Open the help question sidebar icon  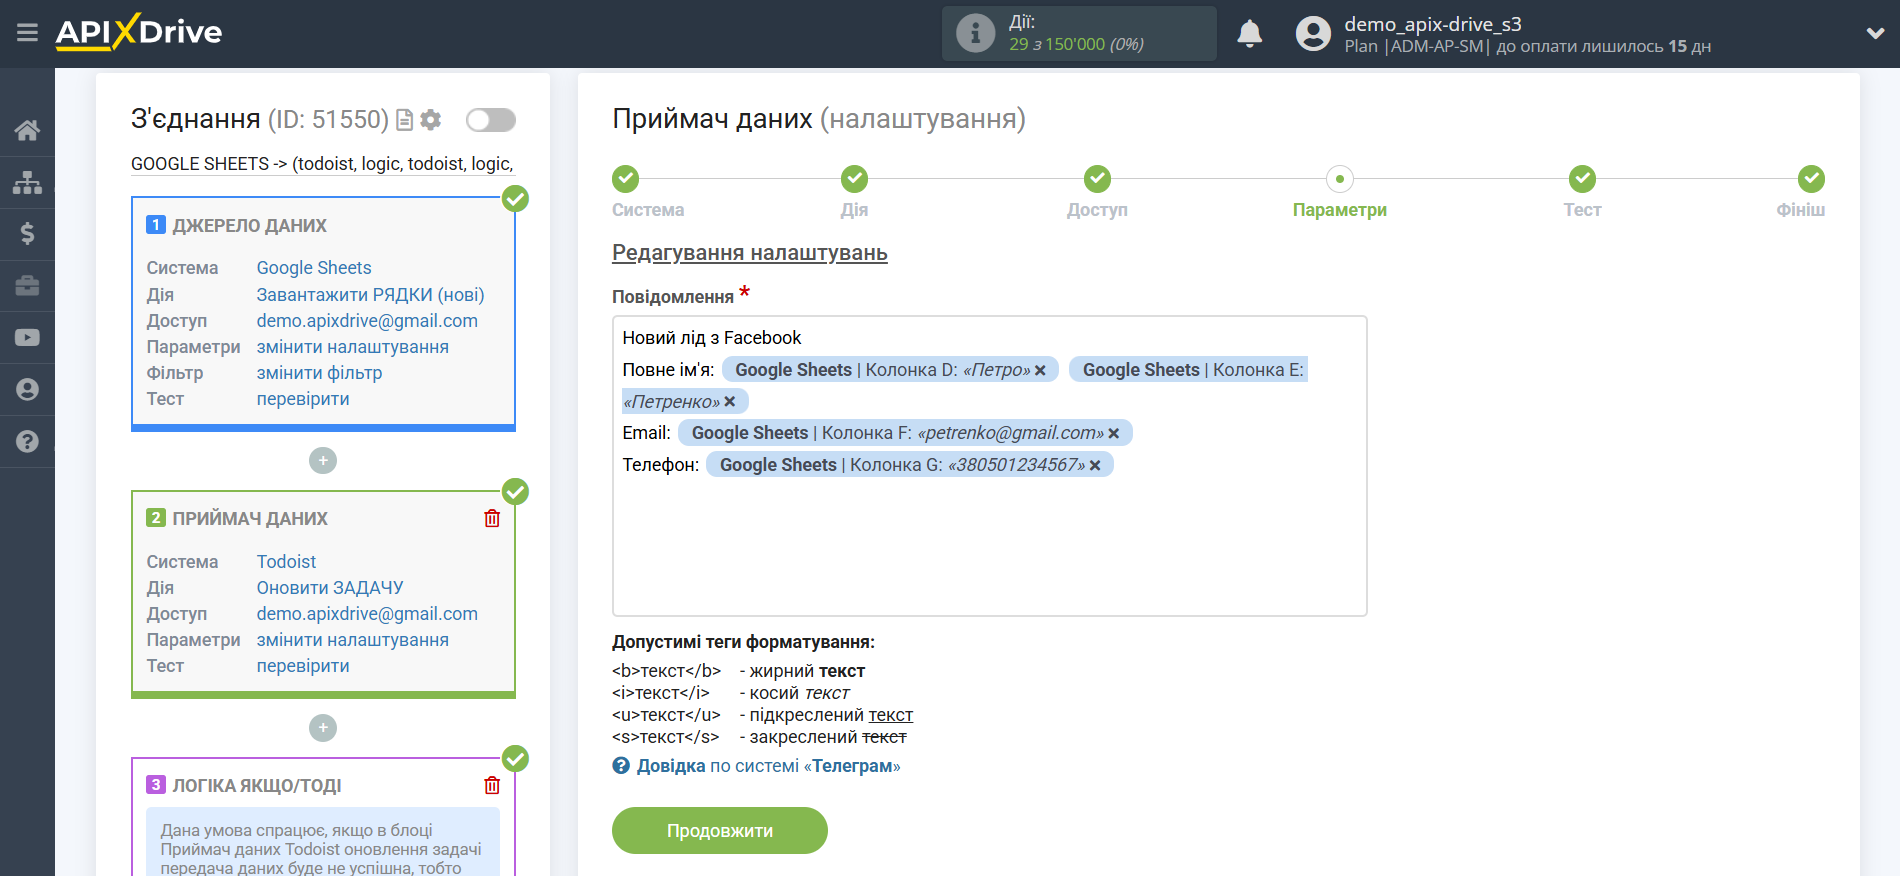pyautogui.click(x=27, y=441)
